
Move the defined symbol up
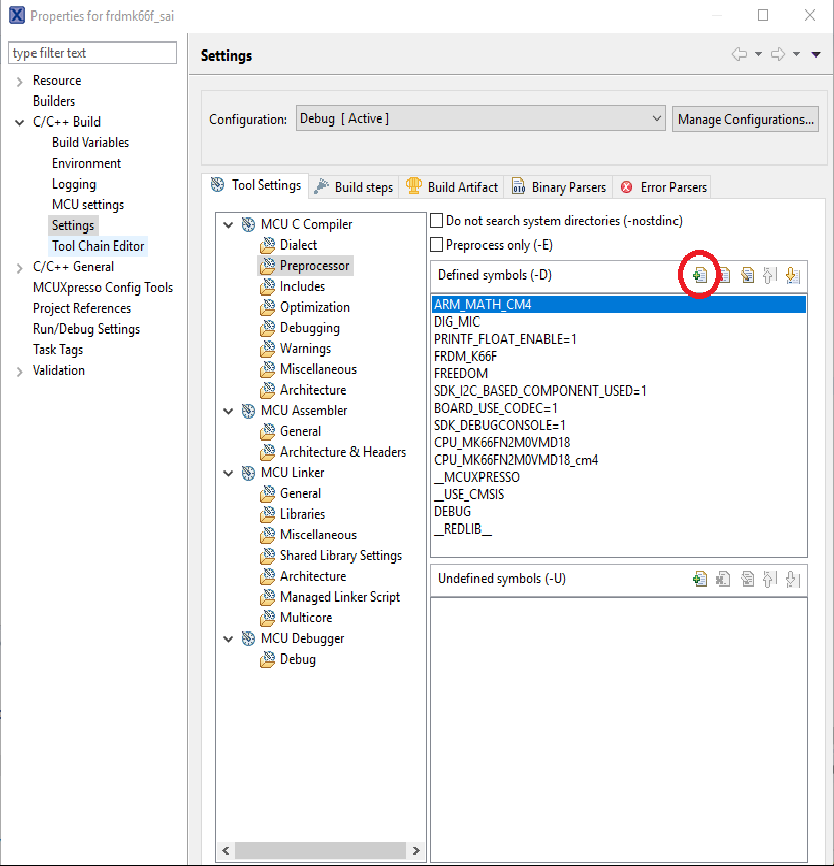coord(769,274)
